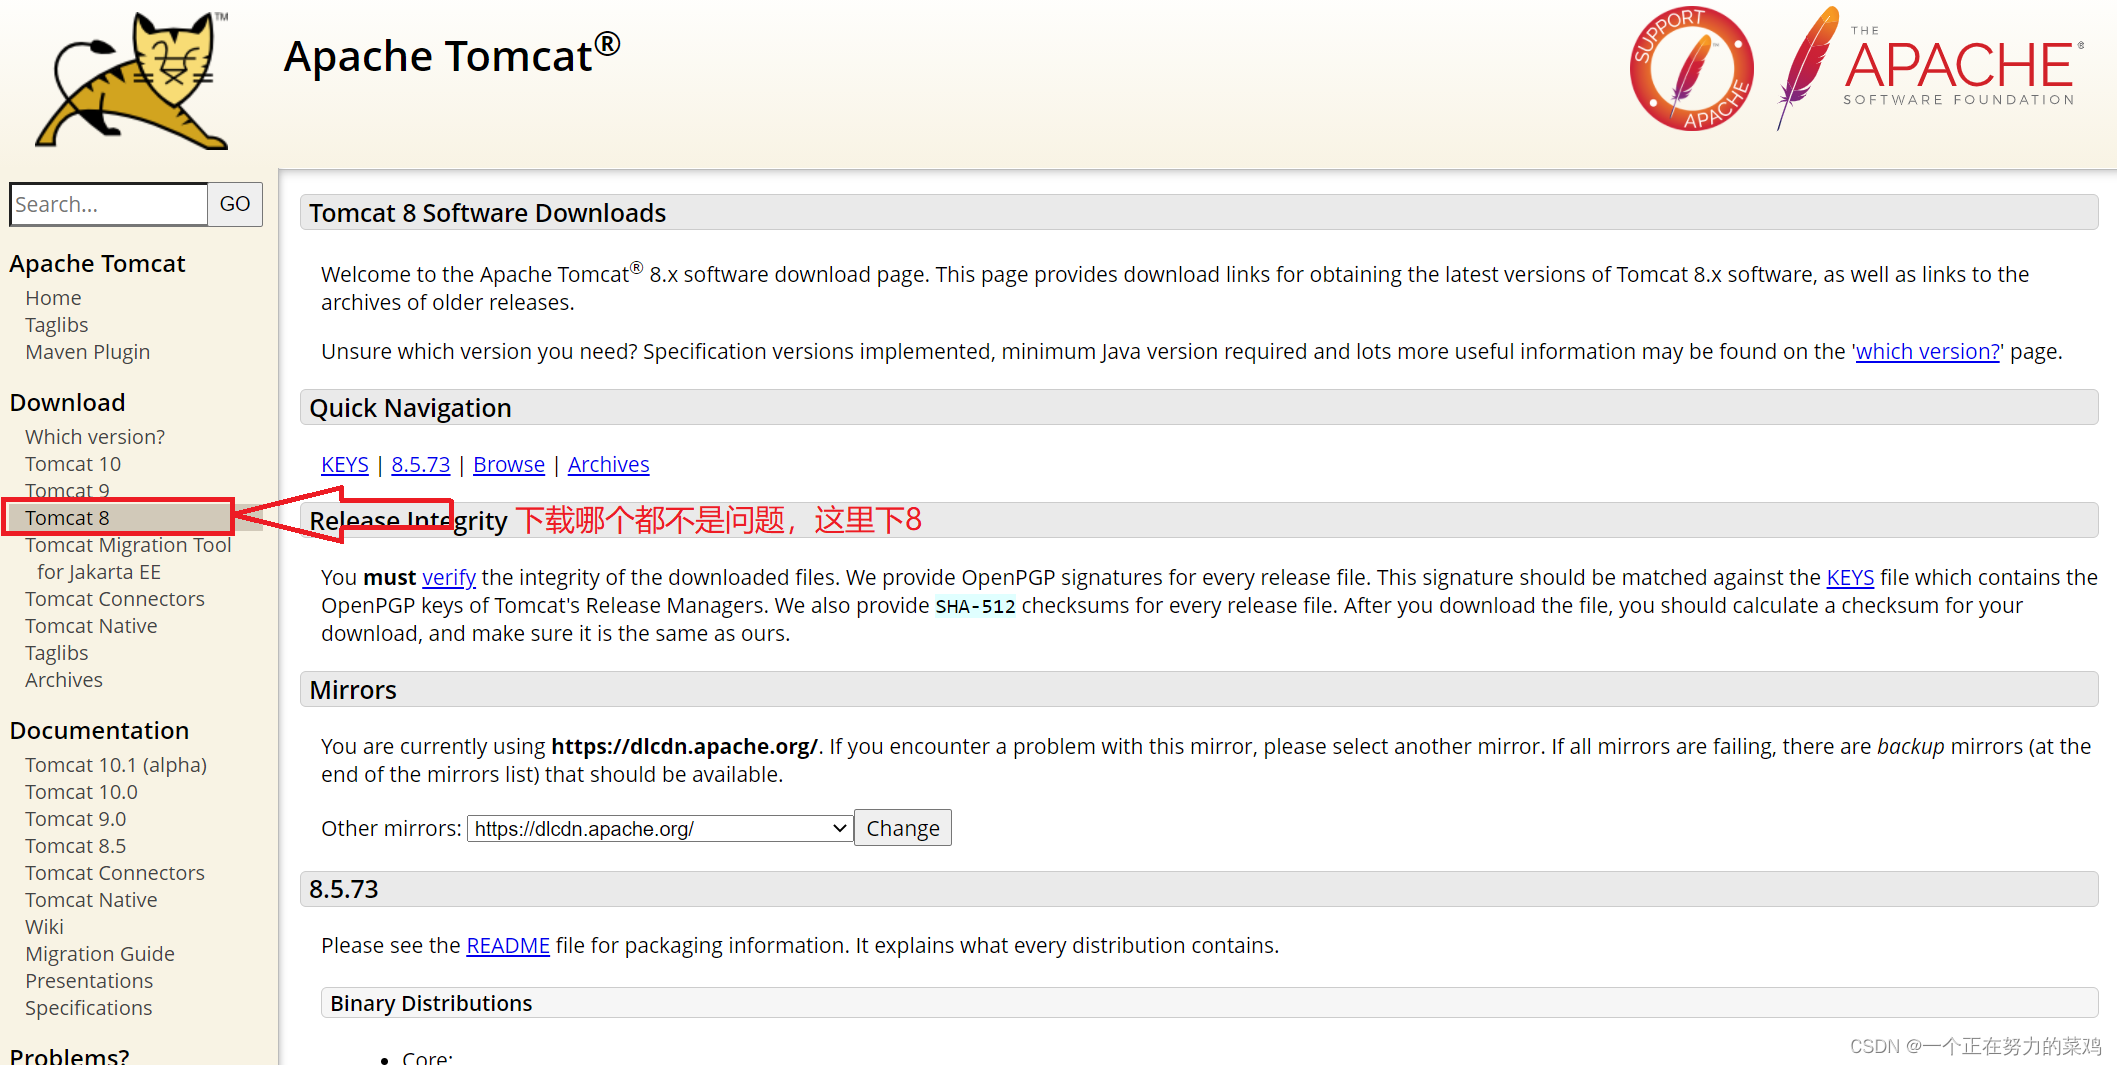The width and height of the screenshot is (2117, 1065).
Task: Click the Apache Tomcat page title
Action: (452, 54)
